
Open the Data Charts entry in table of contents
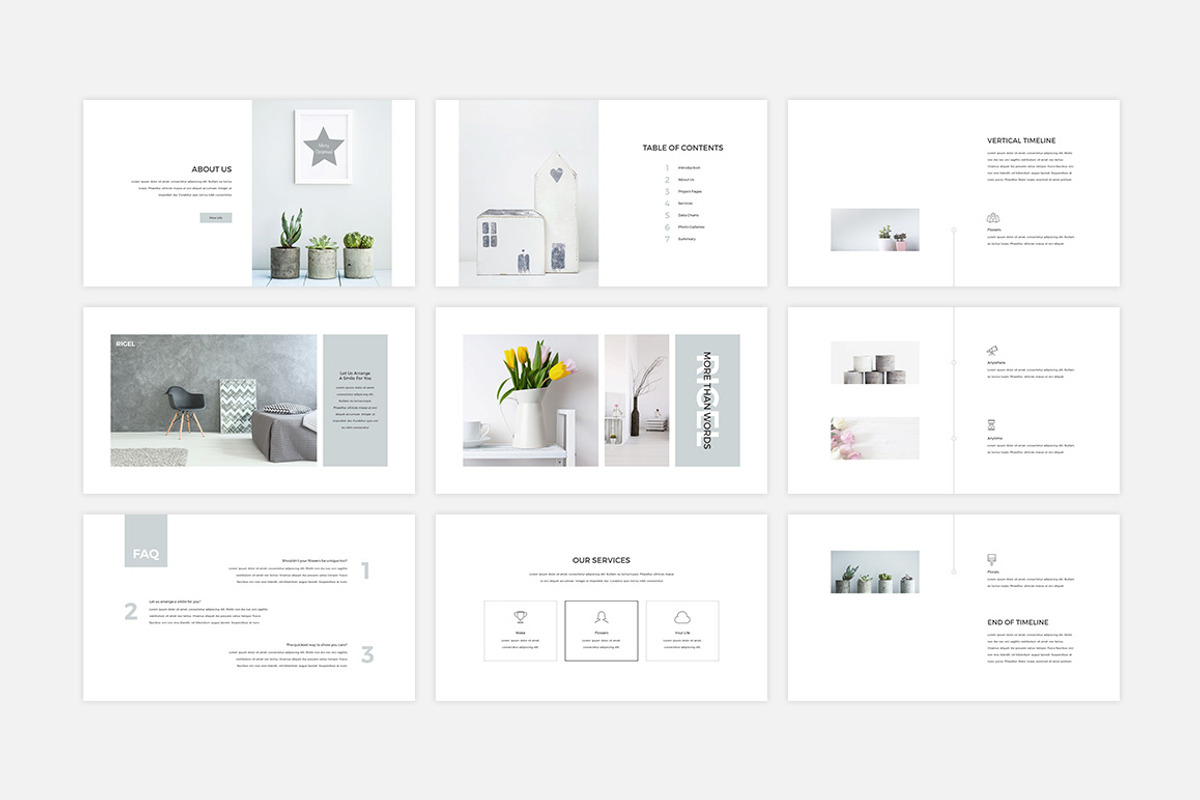coord(688,215)
